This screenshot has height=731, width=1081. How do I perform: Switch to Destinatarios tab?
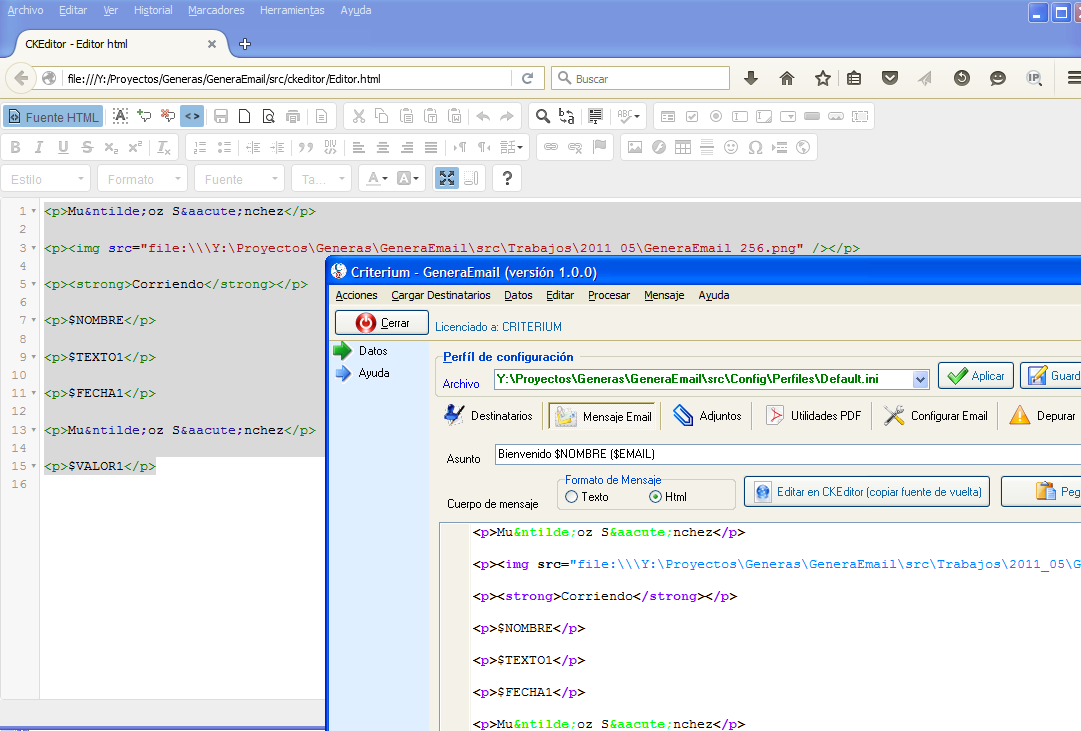pos(489,416)
